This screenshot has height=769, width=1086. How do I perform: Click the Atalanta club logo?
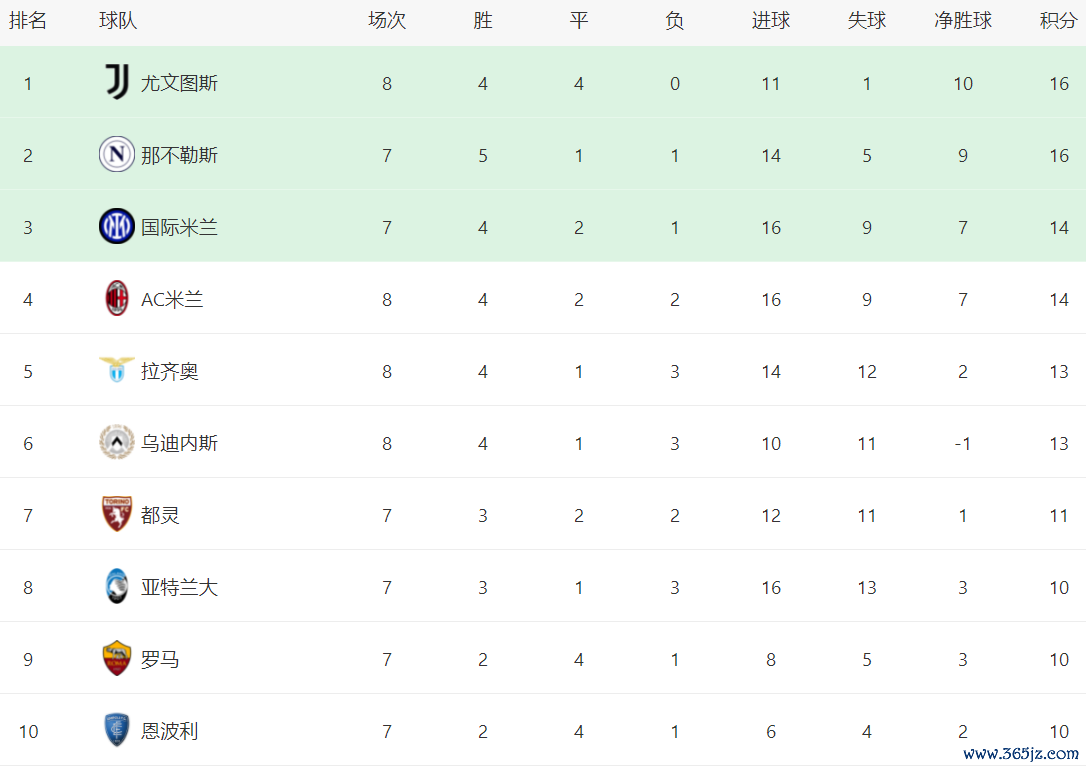point(116,586)
